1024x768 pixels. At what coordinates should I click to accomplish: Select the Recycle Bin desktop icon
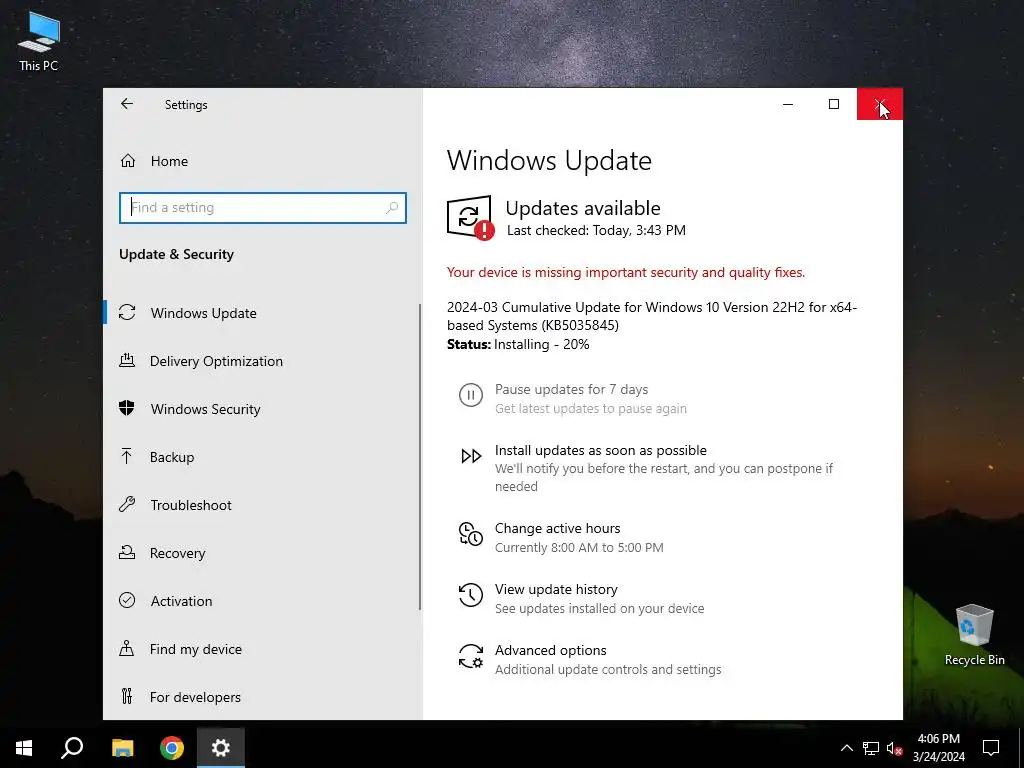(x=974, y=635)
